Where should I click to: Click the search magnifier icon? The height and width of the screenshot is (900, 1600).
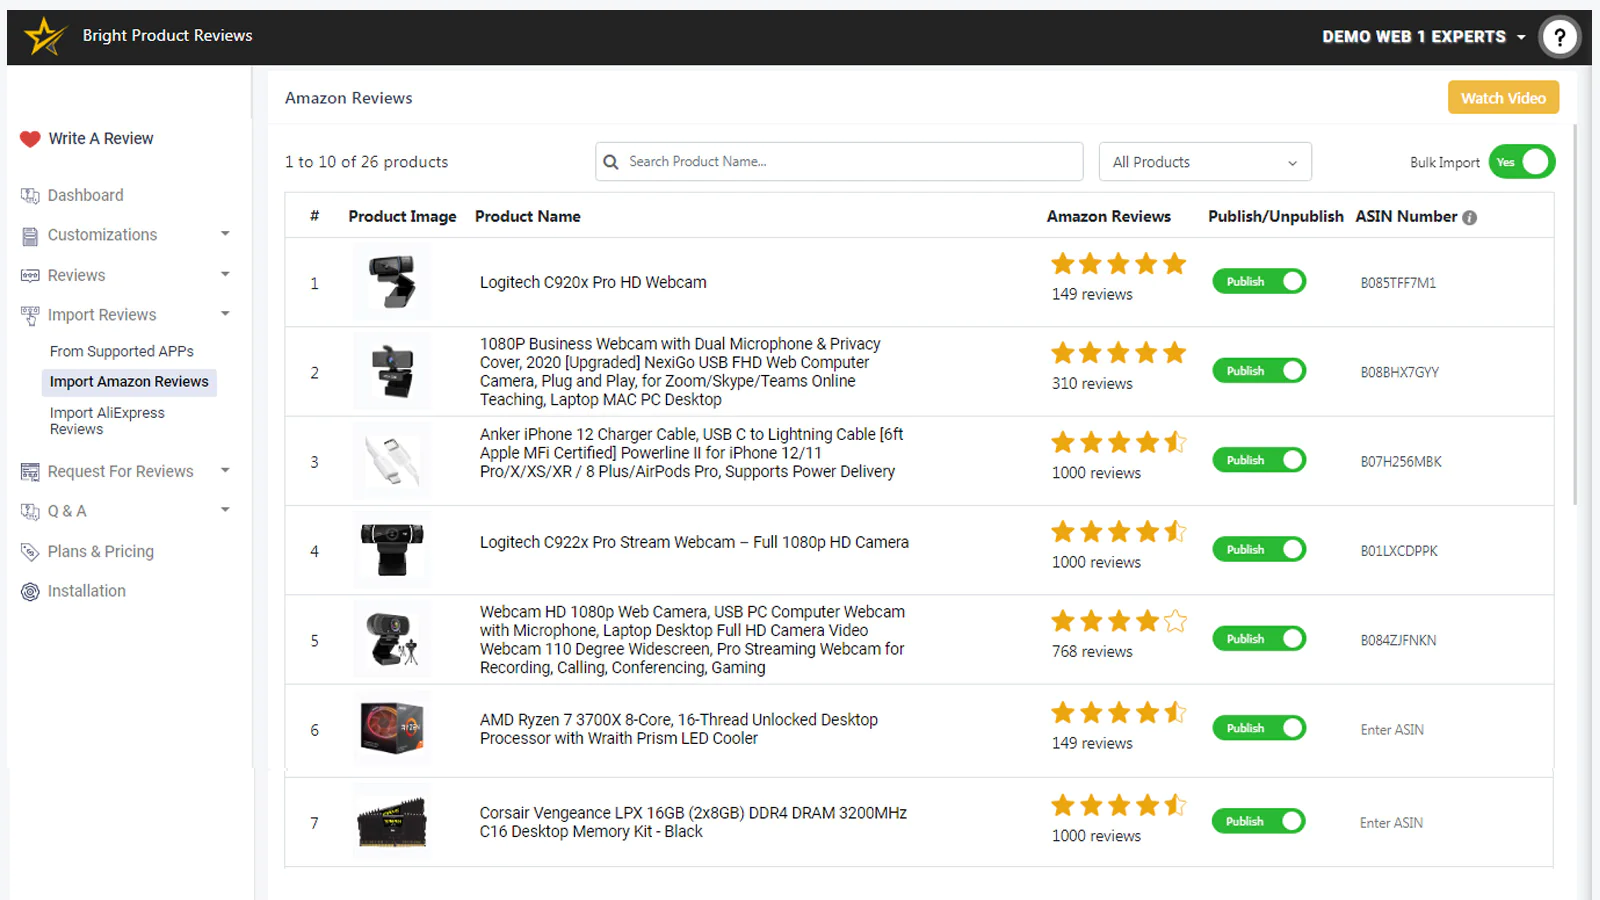pyautogui.click(x=611, y=162)
